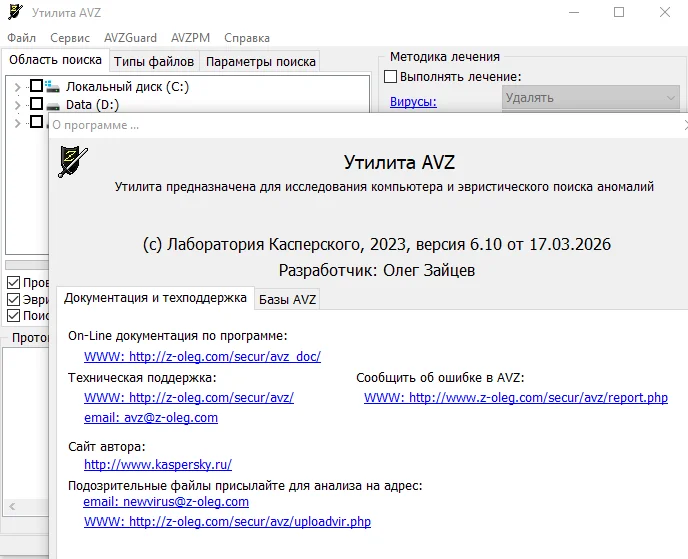
Task: Expand the Data (D:) tree node
Action: coord(18,105)
